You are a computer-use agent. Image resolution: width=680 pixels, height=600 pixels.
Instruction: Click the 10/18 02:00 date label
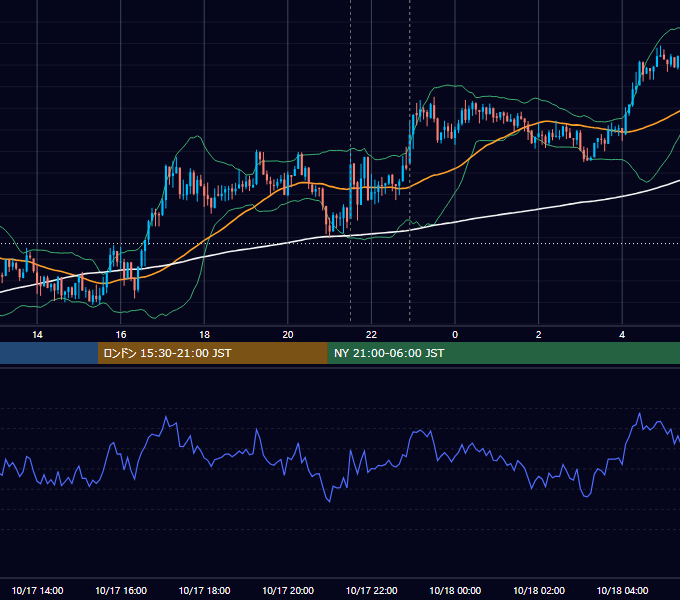539,590
